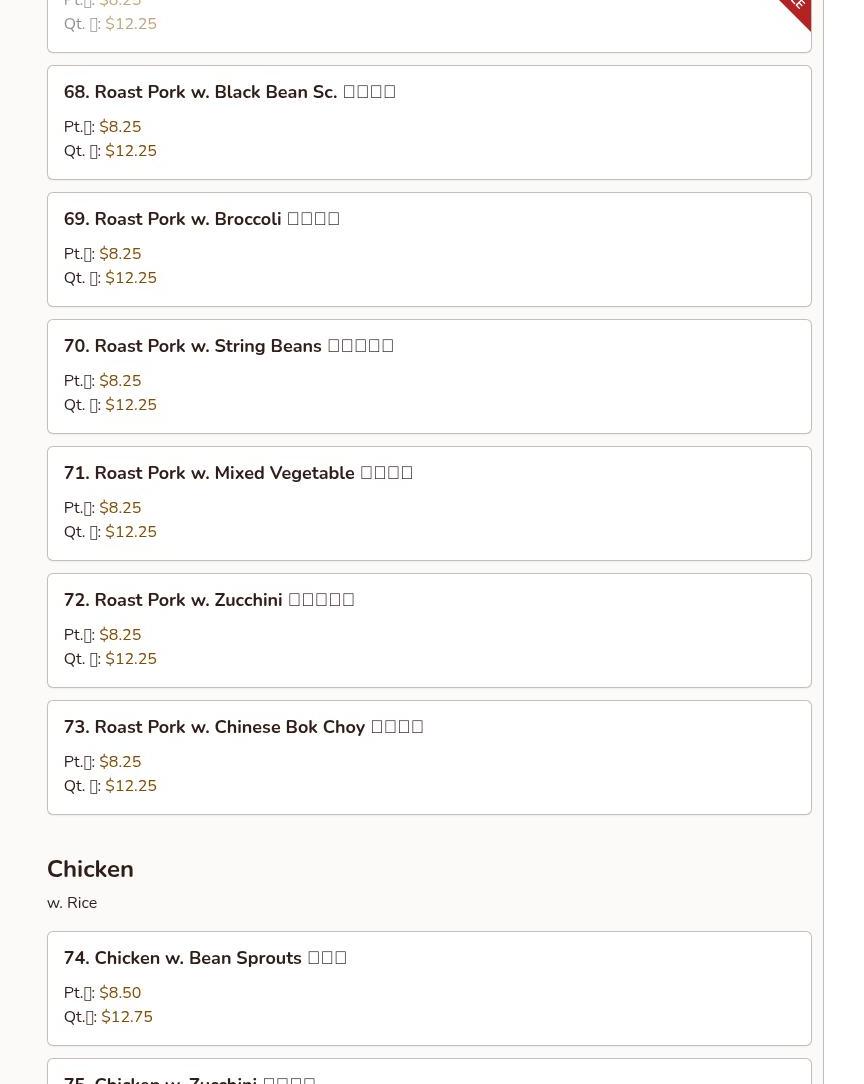Viewport: 864px width, 1084px height.
Task: Click the red corner ribbon badge
Action: click(798, 9)
